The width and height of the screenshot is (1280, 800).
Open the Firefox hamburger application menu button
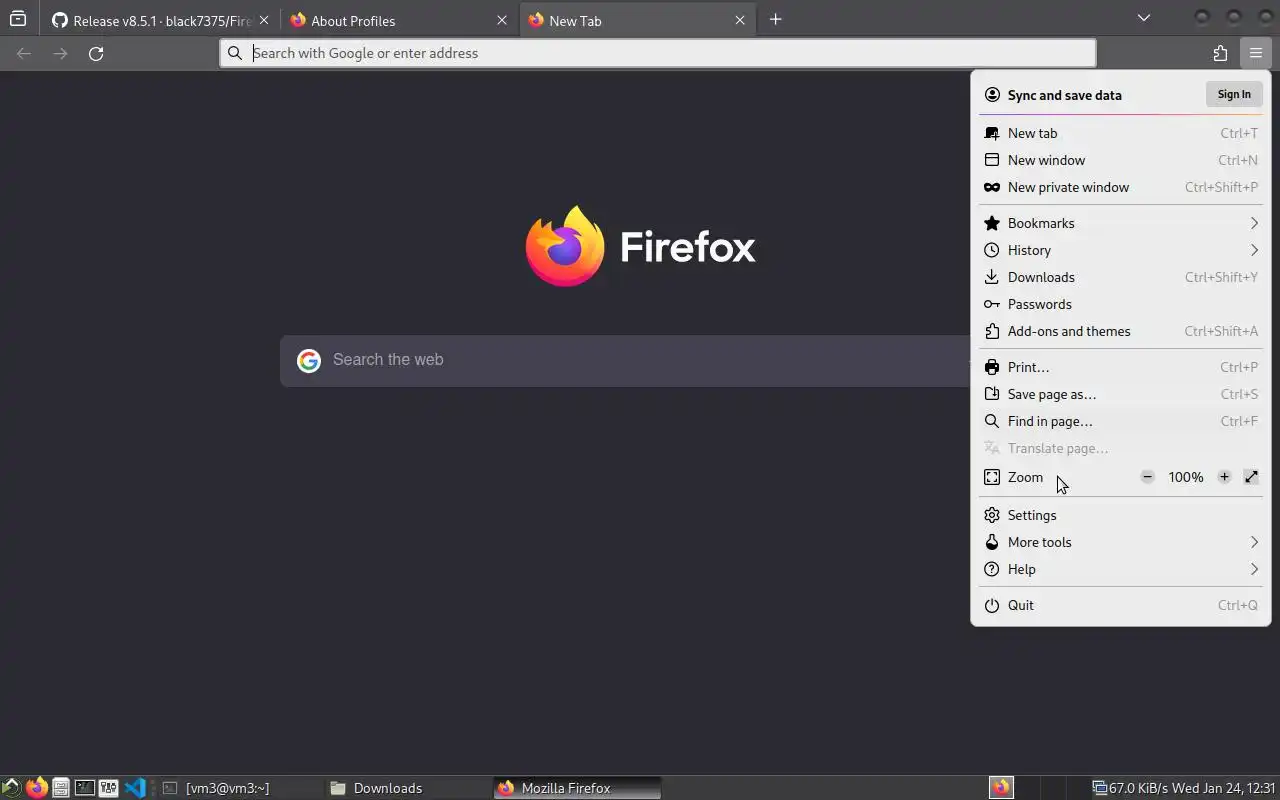pos(1255,53)
